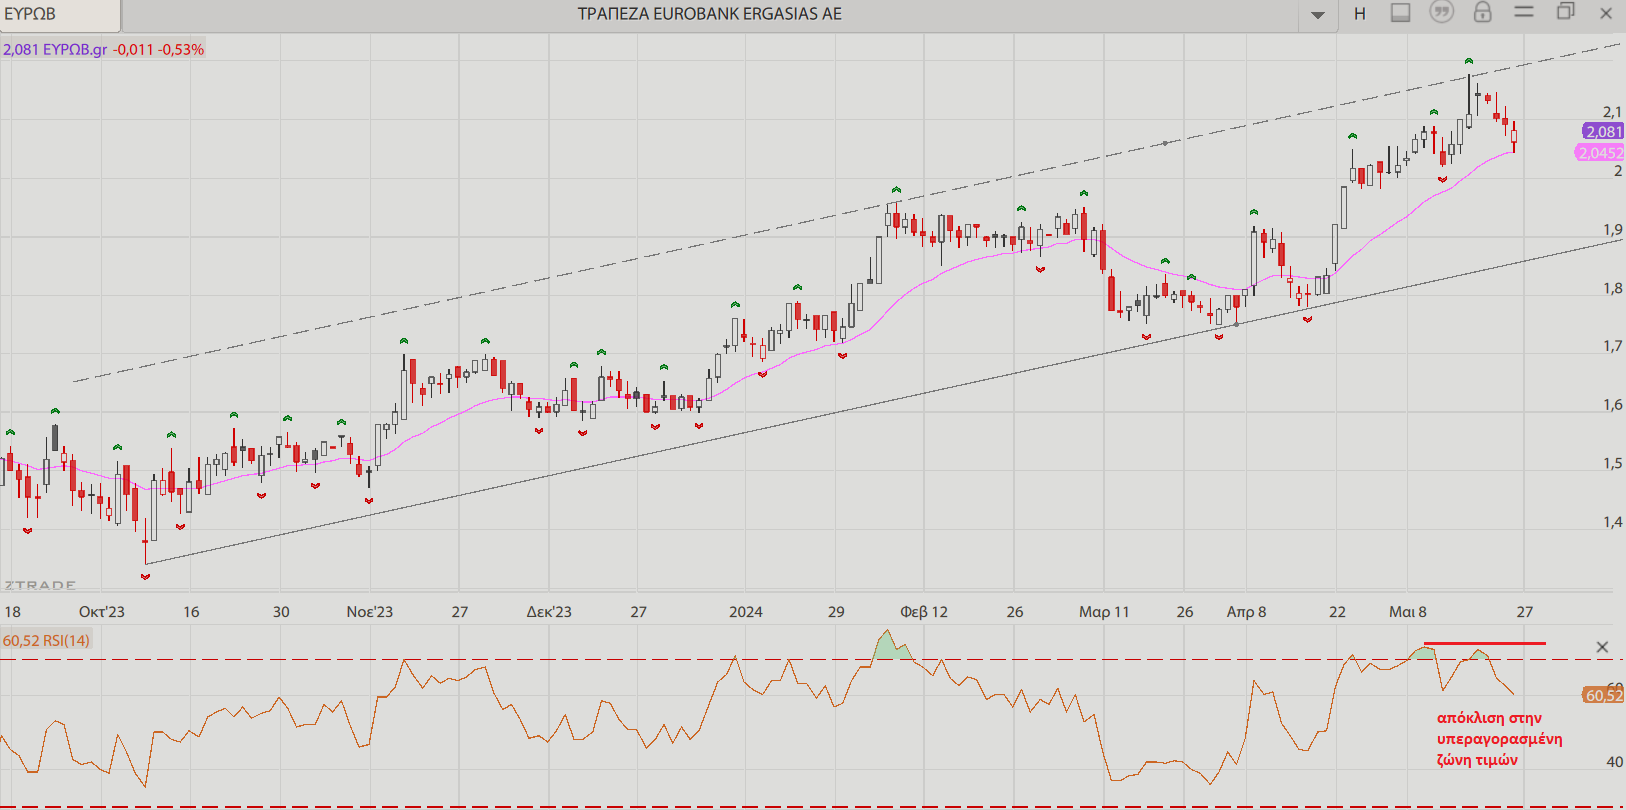Toggle the lower indicator panel icon

[1401, 13]
